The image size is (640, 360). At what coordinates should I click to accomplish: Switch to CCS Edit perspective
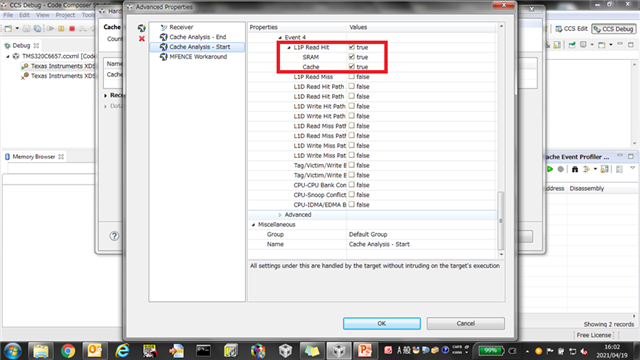[571, 29]
